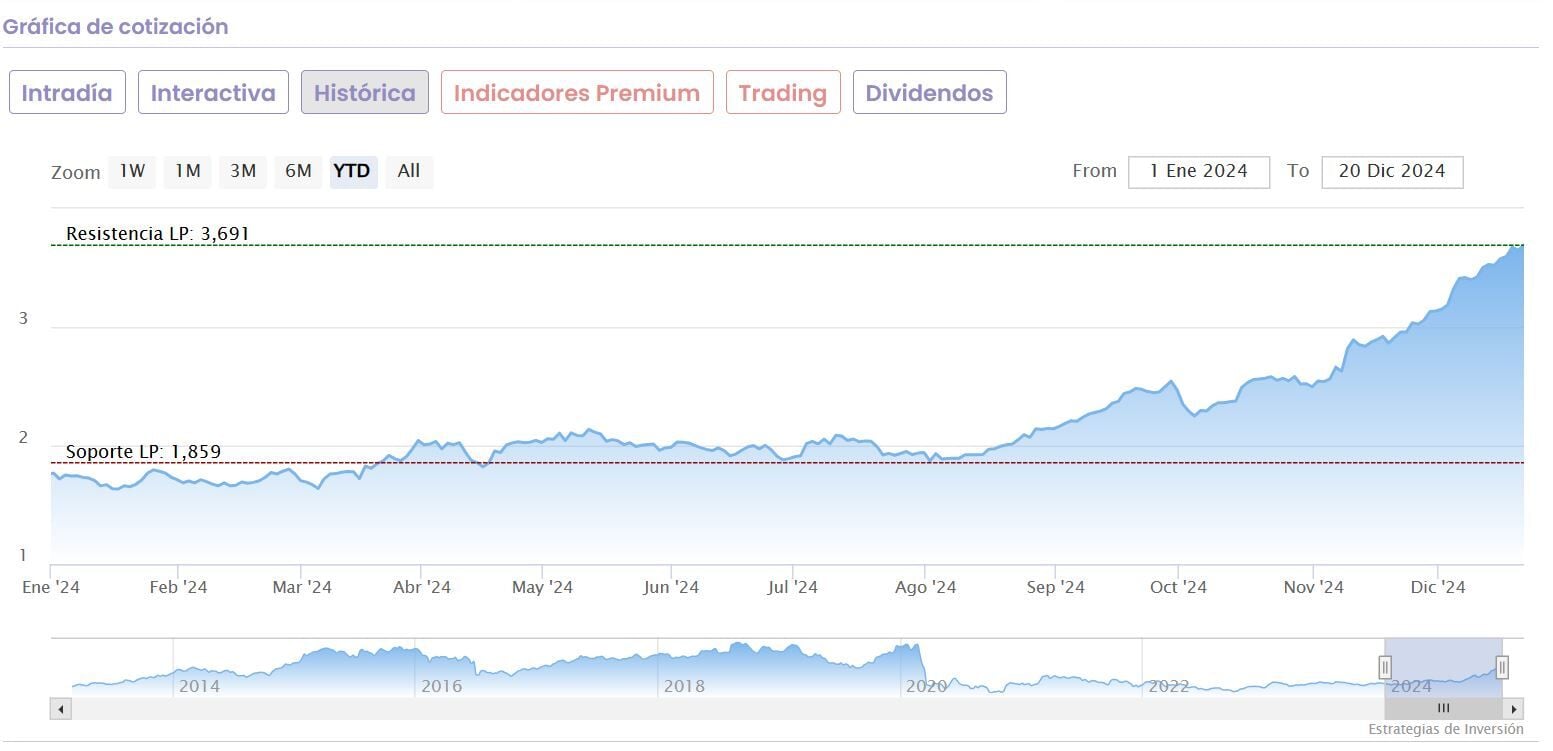Image resolution: width=1553 pixels, height=751 pixels.
Task: Show the Dividendos tab
Action: coord(929,93)
